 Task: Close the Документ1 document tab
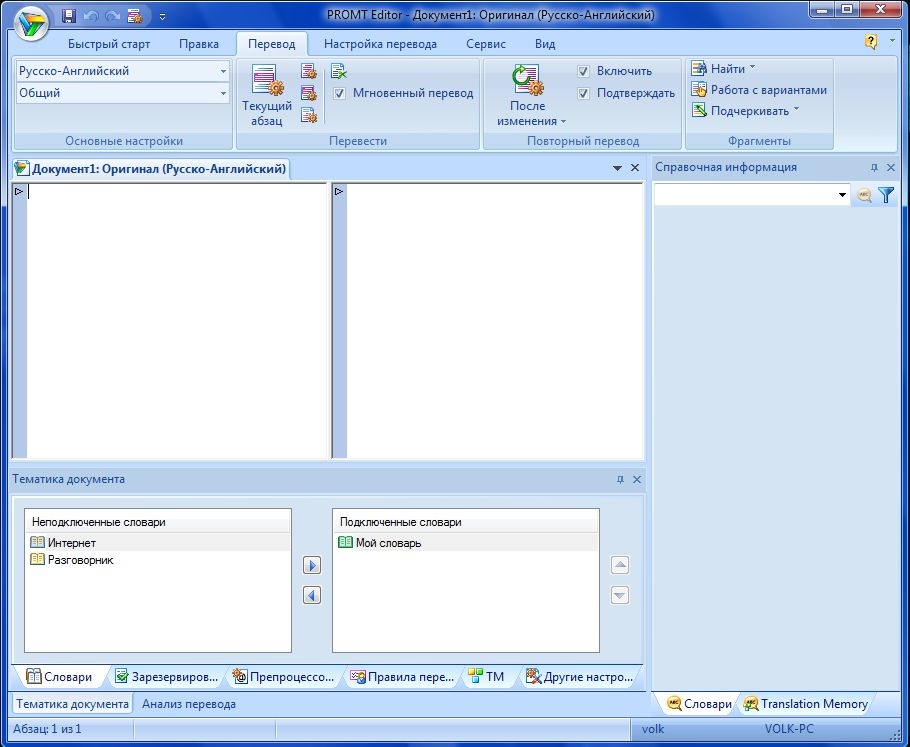635,168
